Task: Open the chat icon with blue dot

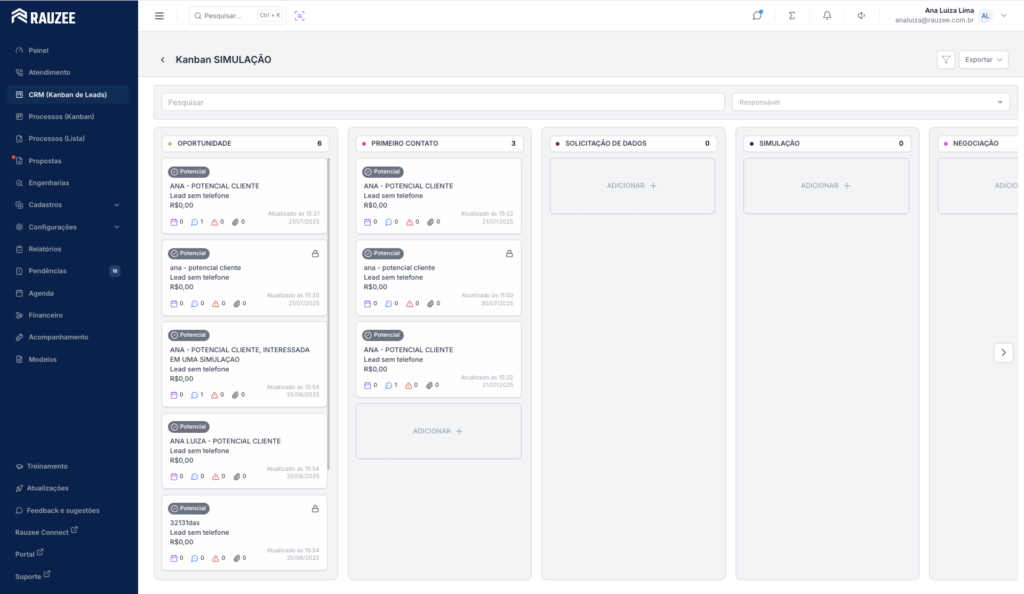Action: coord(757,16)
